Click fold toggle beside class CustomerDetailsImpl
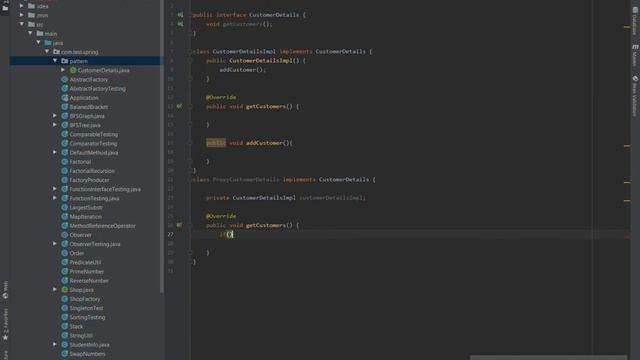This screenshot has width=640, height=360. [190, 51]
